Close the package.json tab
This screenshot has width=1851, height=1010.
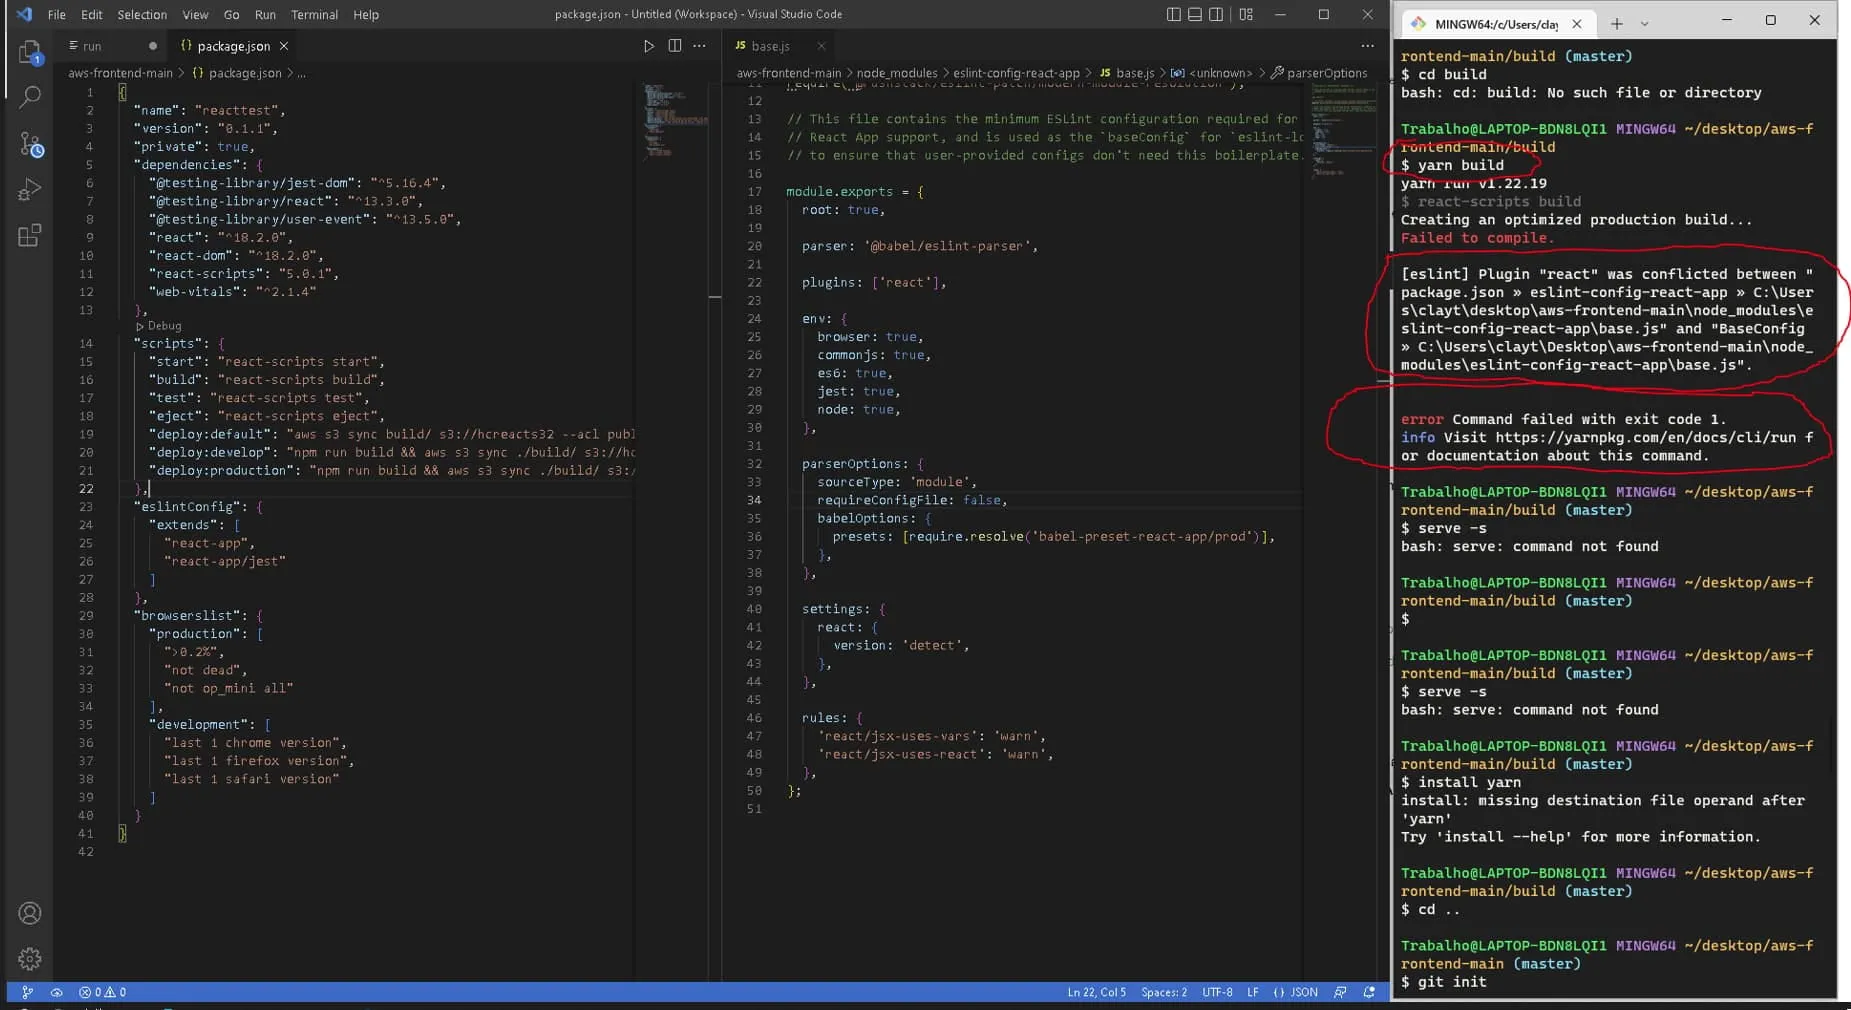point(284,46)
